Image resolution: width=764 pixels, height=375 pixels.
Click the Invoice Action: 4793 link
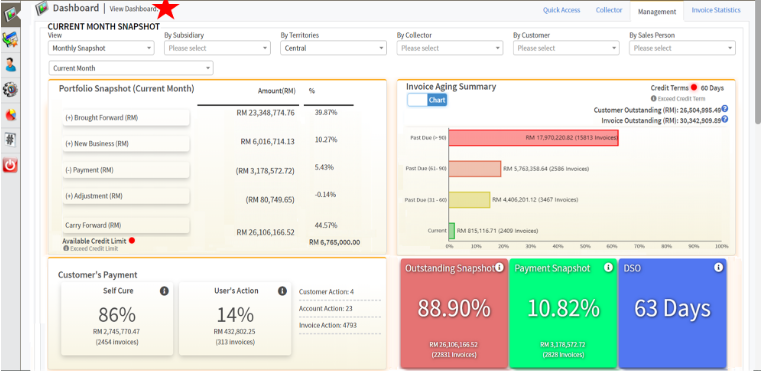(x=328, y=325)
